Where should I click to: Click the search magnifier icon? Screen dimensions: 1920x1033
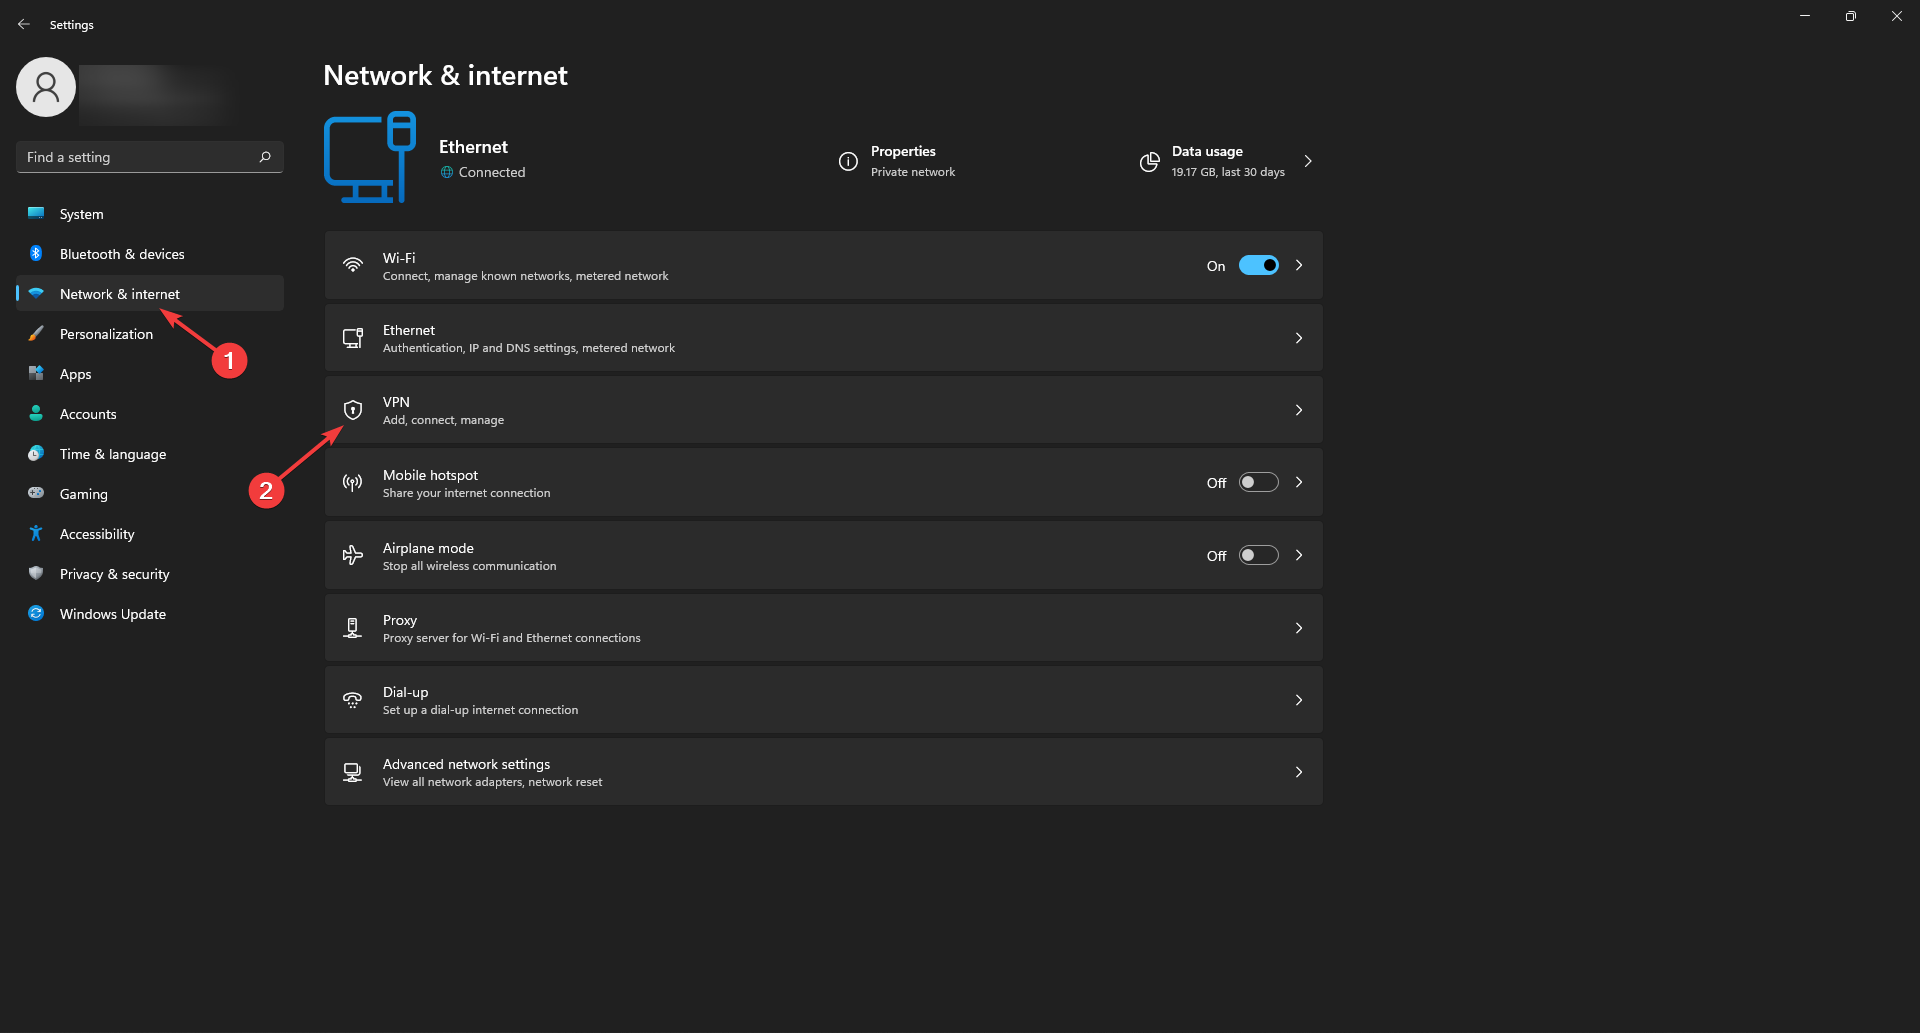point(265,157)
